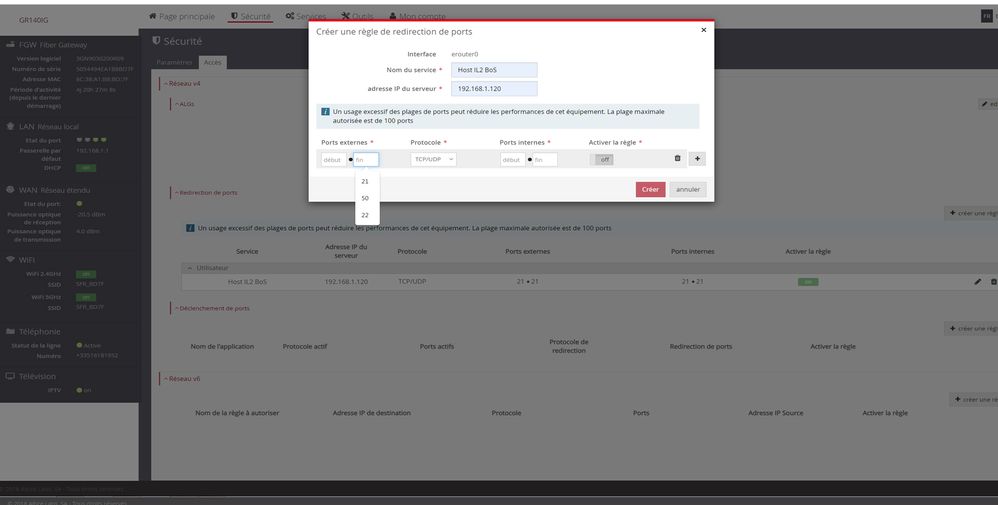
Task: Select port 50 from the suggestion list
Action: [x=365, y=198]
